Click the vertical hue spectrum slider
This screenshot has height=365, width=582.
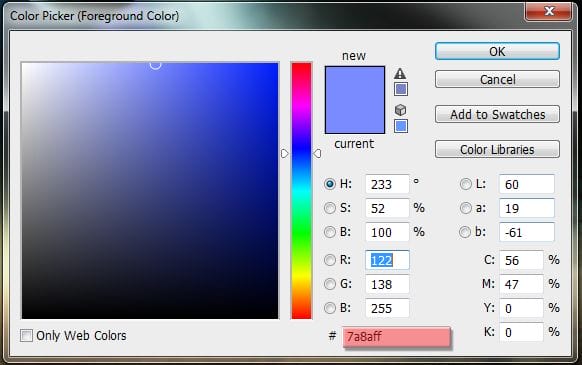point(301,190)
